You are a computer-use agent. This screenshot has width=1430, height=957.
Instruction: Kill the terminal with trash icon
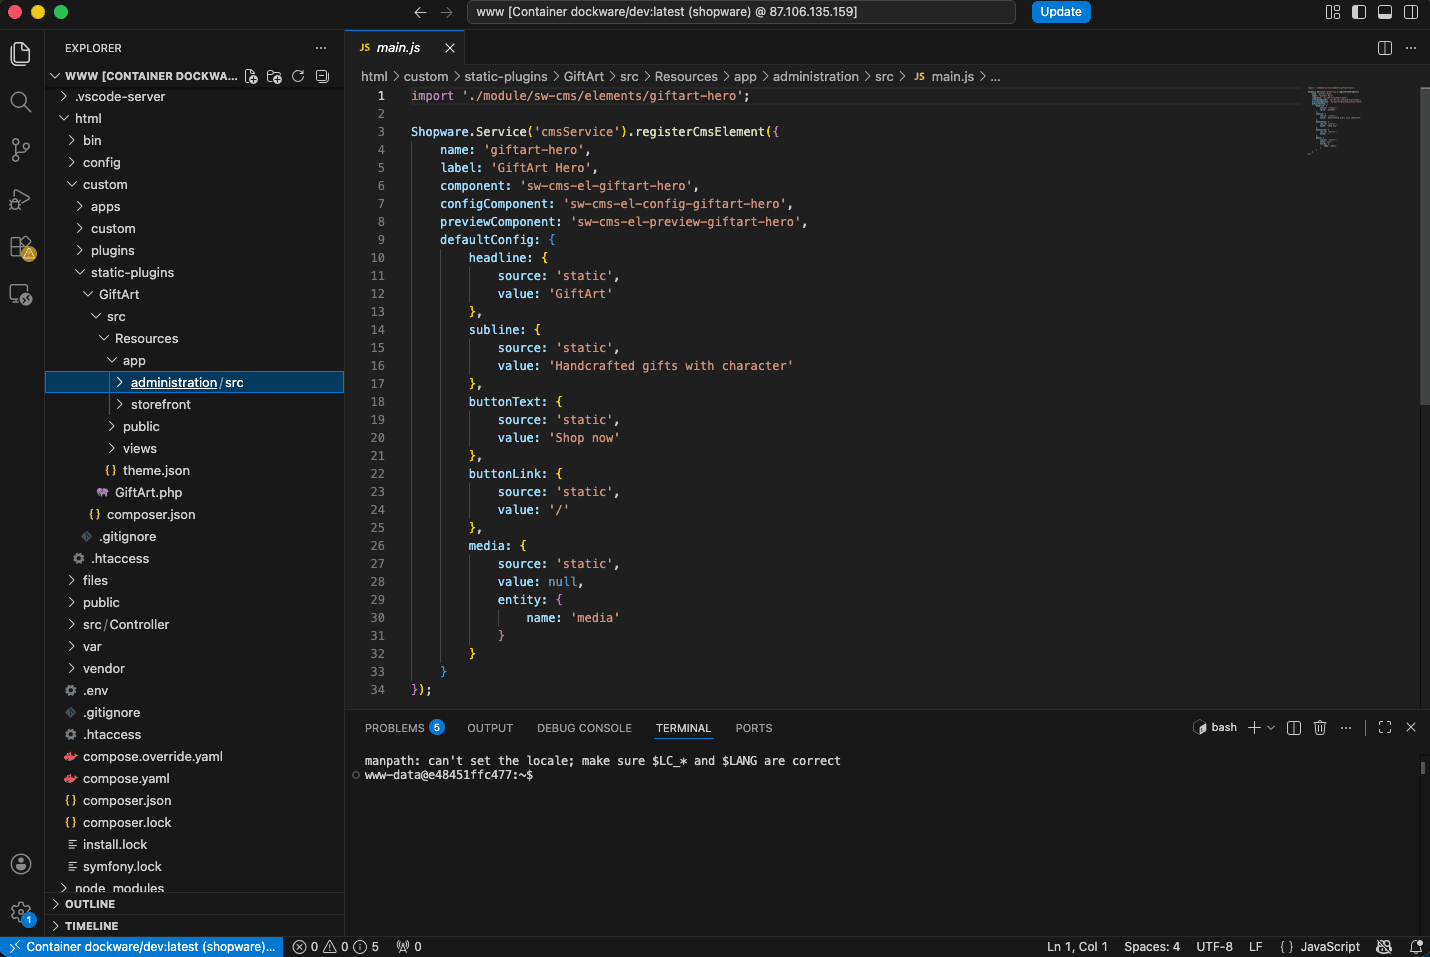coord(1320,728)
